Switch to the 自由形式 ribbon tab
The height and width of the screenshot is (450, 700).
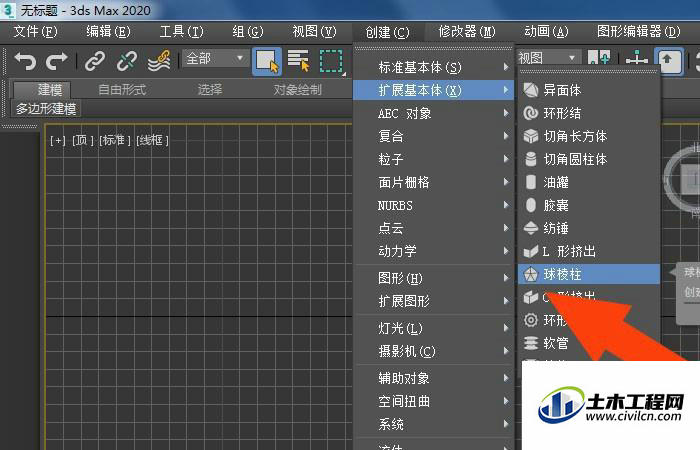pyautogui.click(x=122, y=90)
